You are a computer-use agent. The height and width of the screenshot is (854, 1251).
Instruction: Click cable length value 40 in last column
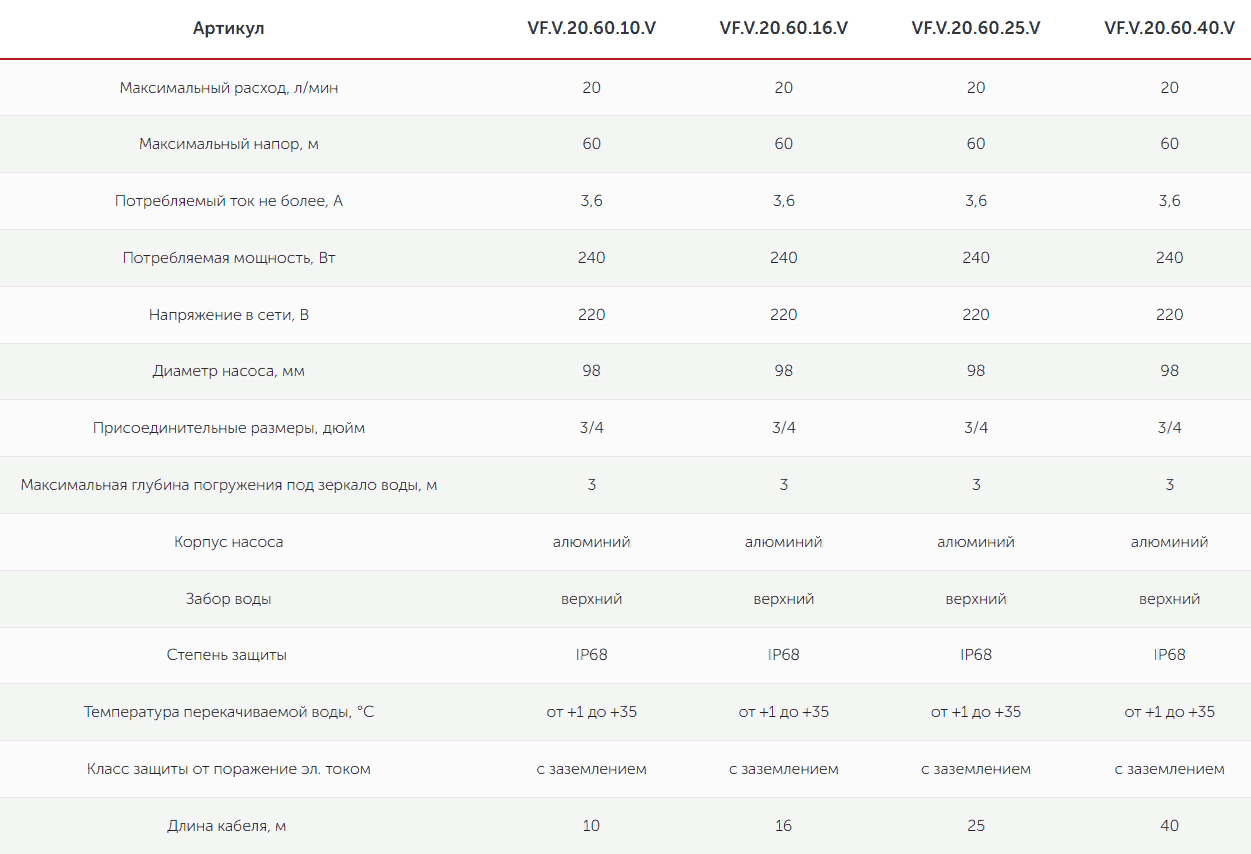click(x=1169, y=826)
